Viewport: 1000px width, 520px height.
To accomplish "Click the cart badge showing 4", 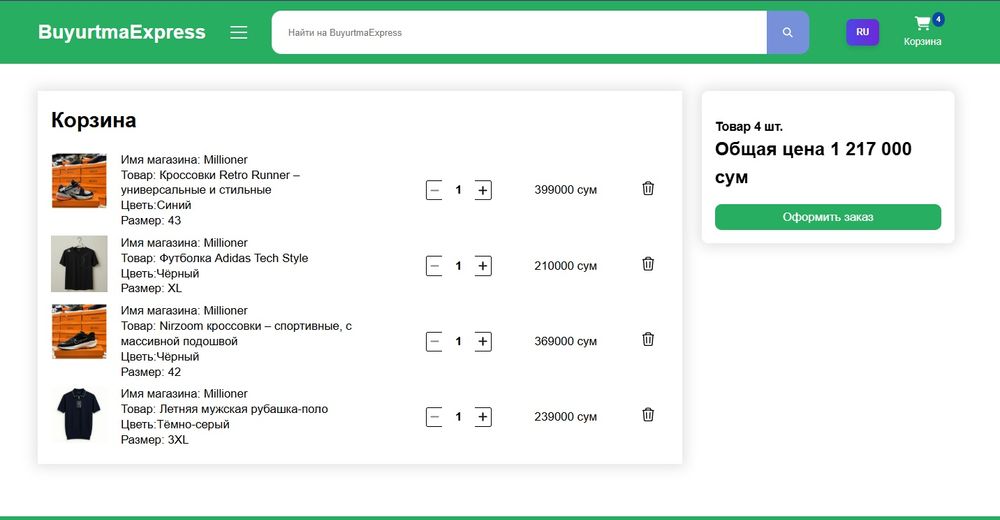I will tap(938, 19).
